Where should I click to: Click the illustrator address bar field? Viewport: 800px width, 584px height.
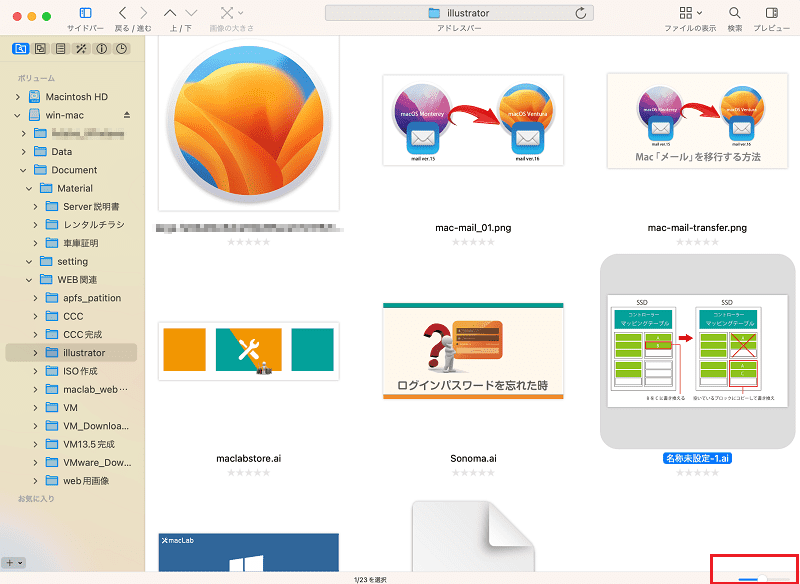pyautogui.click(x=459, y=13)
